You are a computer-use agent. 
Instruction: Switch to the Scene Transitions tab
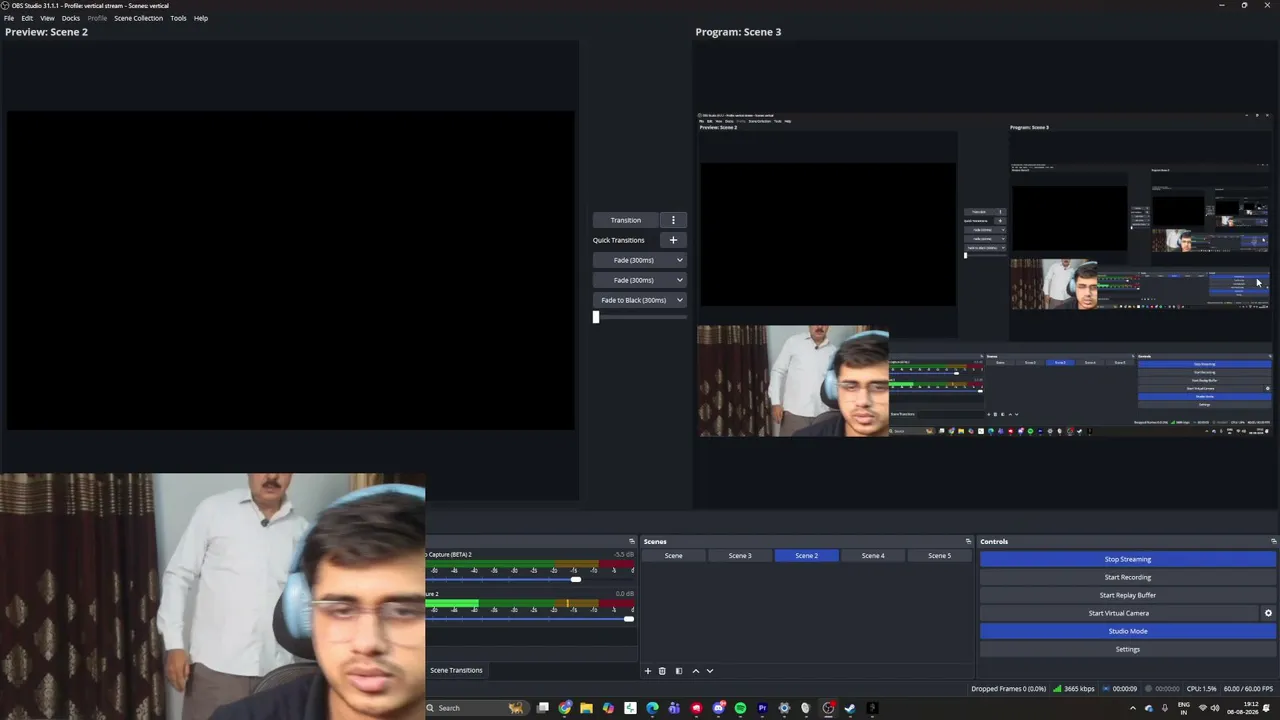456,670
